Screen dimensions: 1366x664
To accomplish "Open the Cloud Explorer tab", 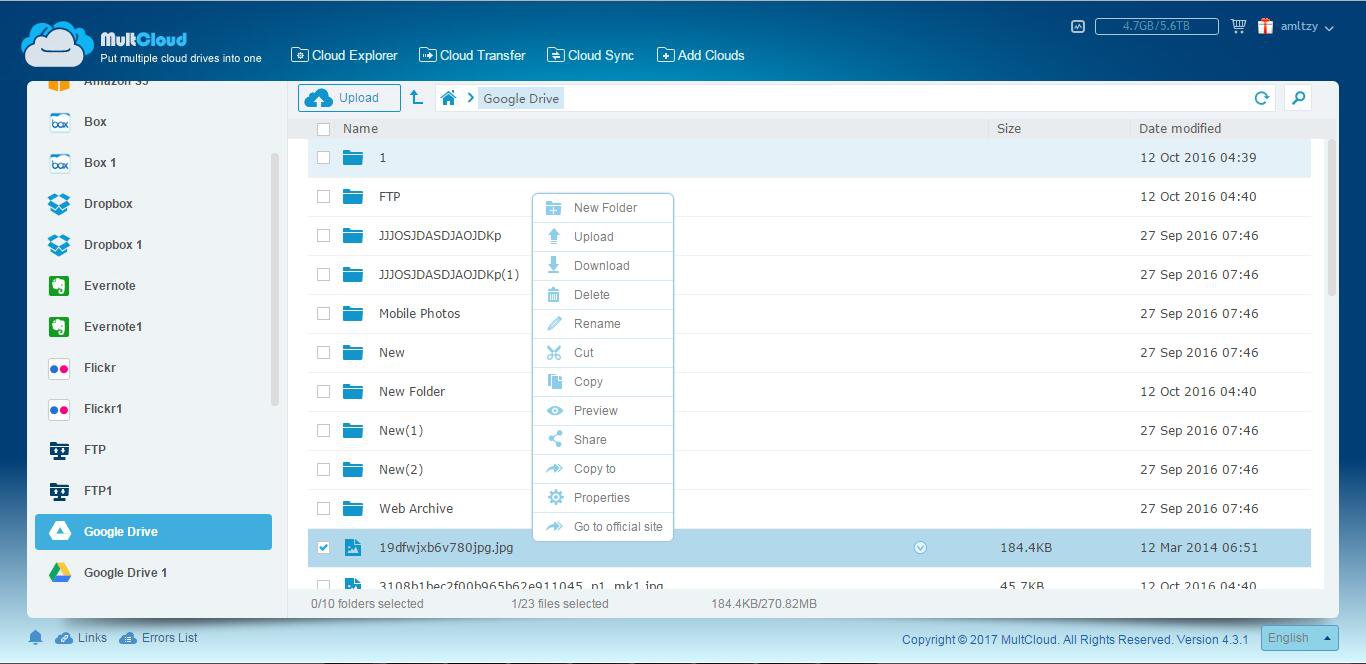I will 344,55.
